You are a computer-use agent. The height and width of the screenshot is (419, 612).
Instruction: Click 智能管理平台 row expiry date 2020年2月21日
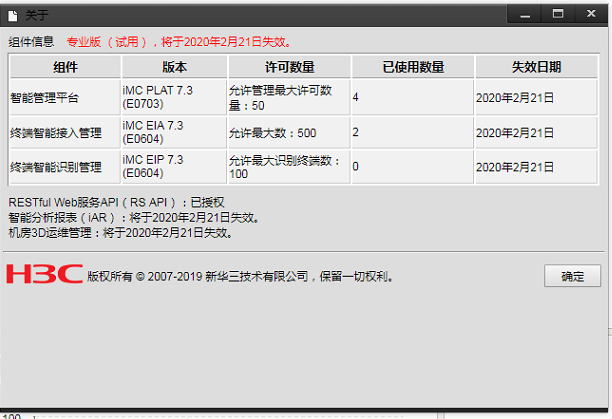[x=536, y=97]
